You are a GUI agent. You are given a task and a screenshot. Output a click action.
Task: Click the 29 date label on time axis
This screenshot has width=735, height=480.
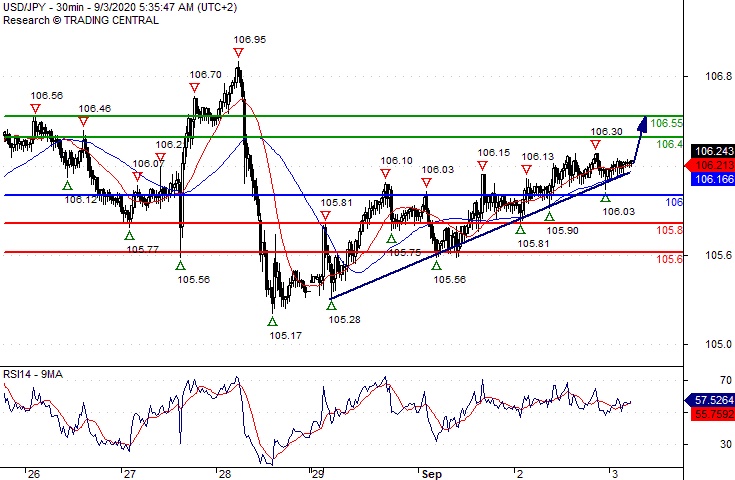pyautogui.click(x=317, y=474)
